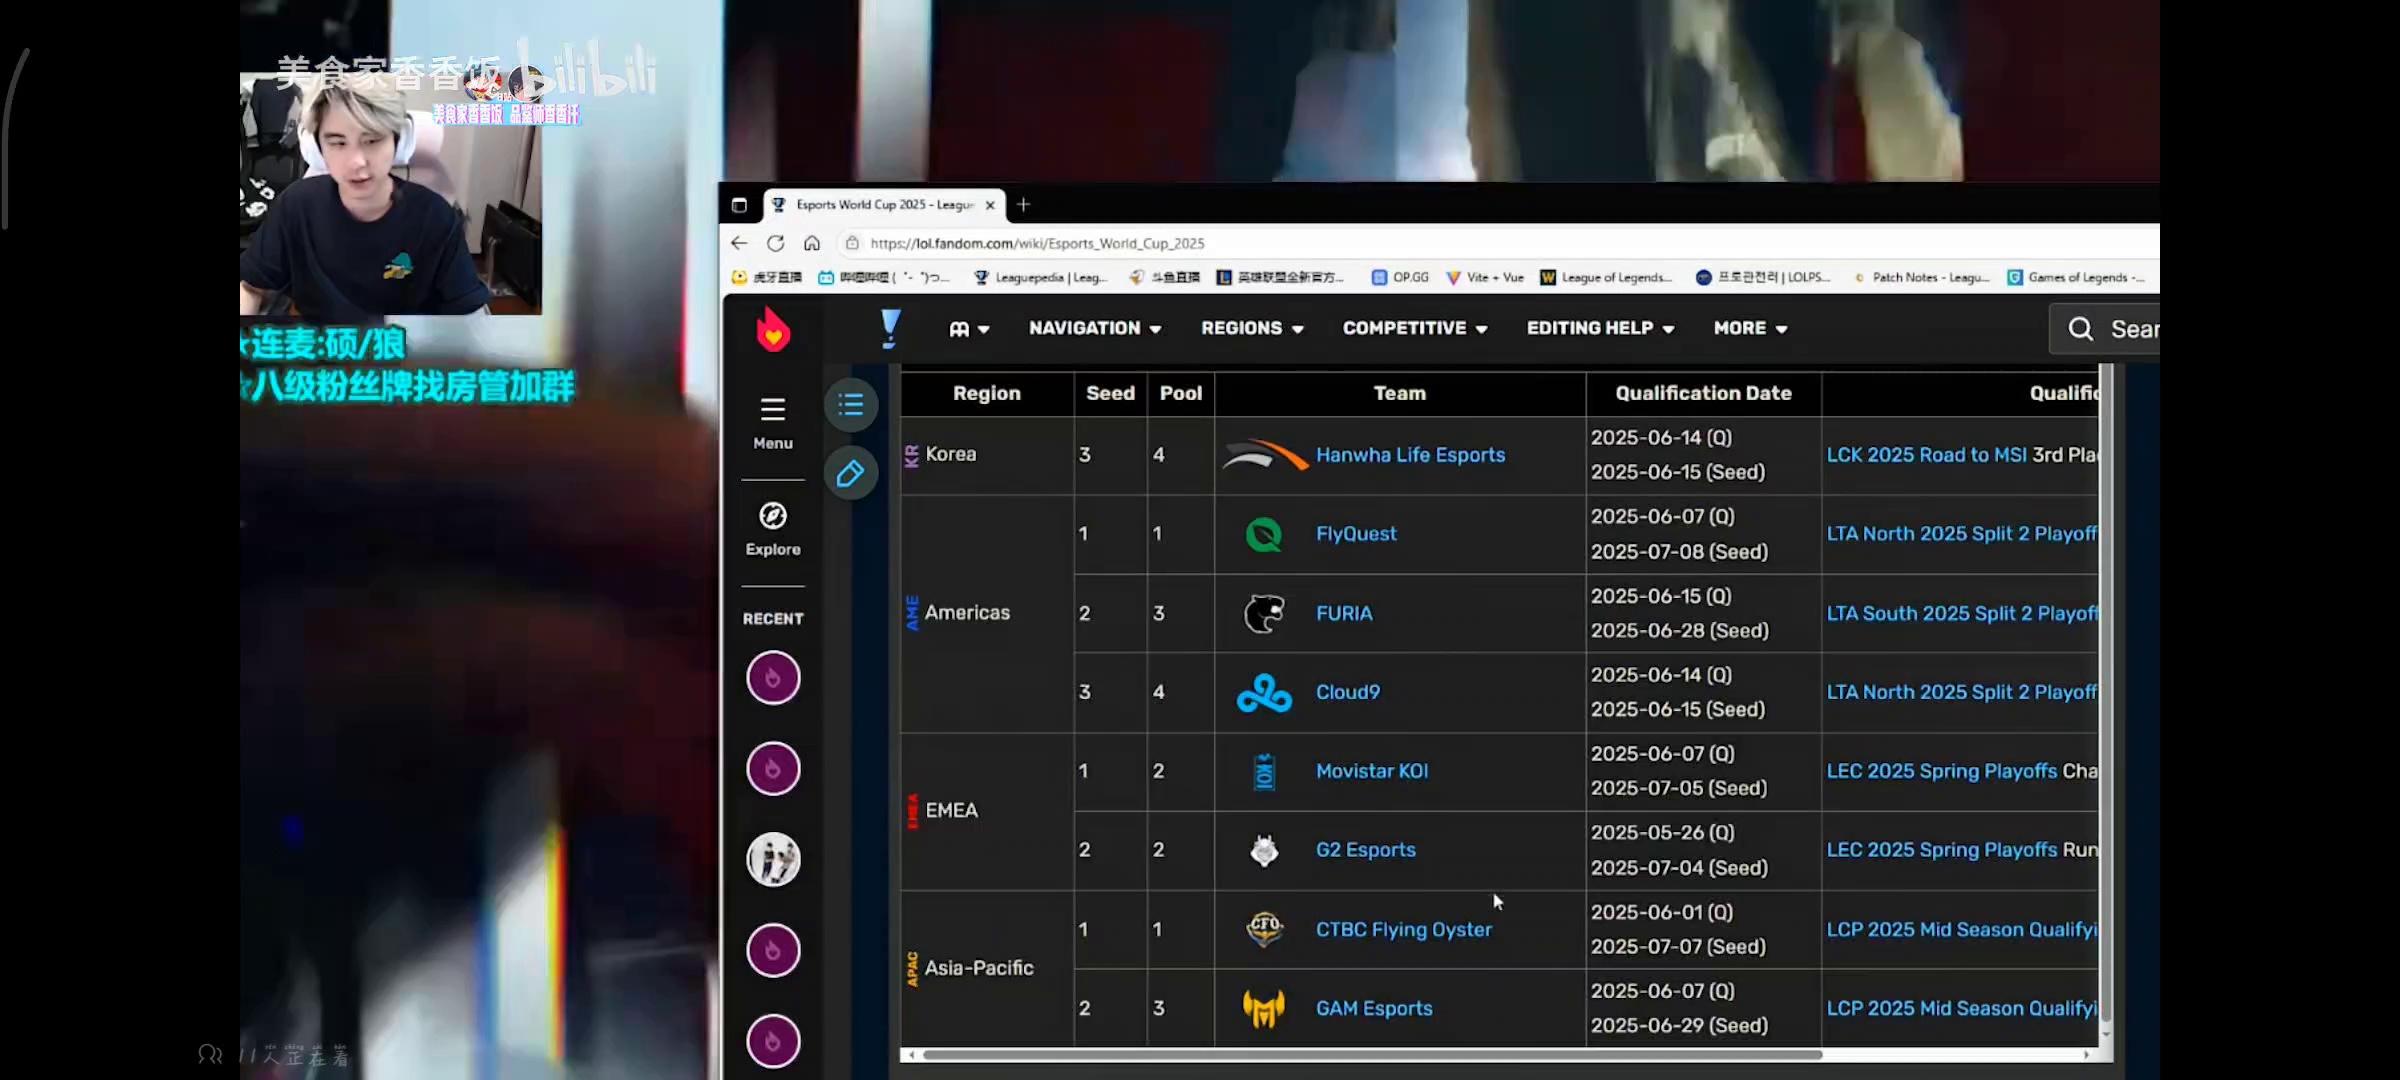This screenshot has width=2400, height=1080.
Task: Click the G2 Esports samurai logo
Action: coord(1264,850)
